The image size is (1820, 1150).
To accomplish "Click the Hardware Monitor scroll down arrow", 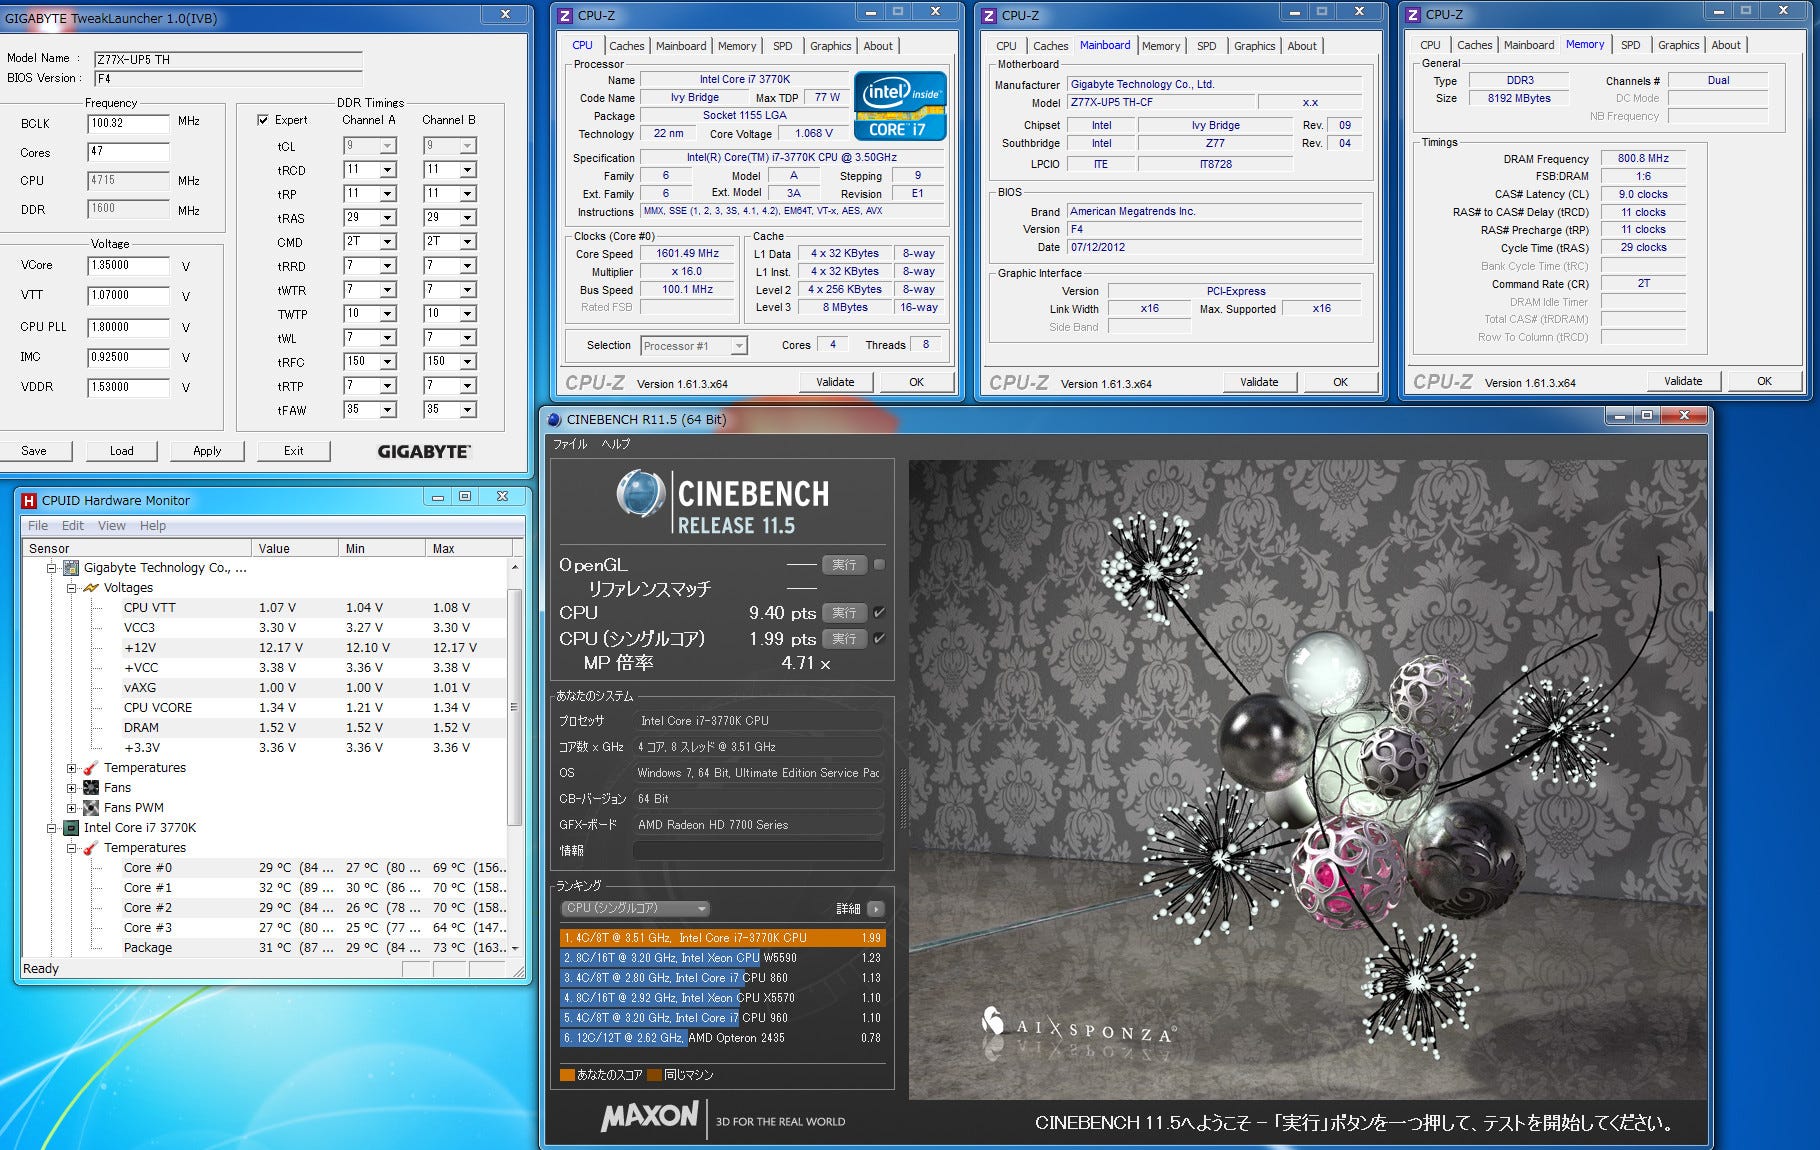I will click(515, 948).
